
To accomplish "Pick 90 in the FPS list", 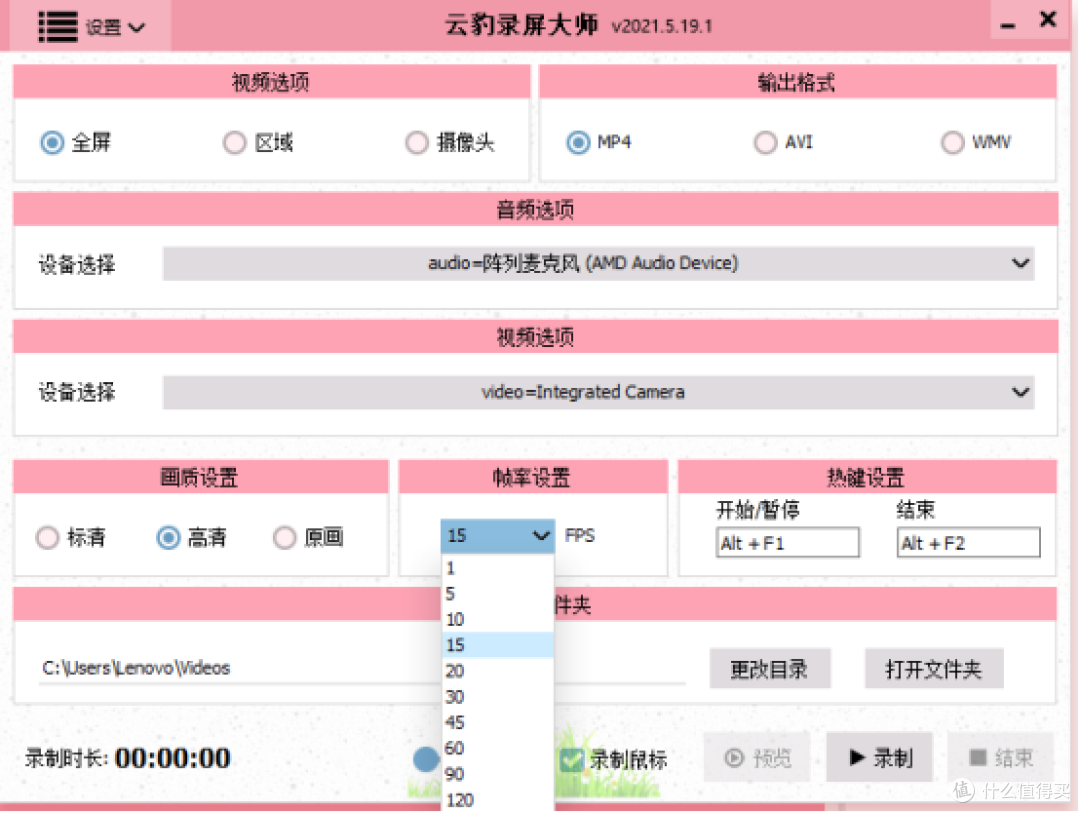I will (497, 774).
